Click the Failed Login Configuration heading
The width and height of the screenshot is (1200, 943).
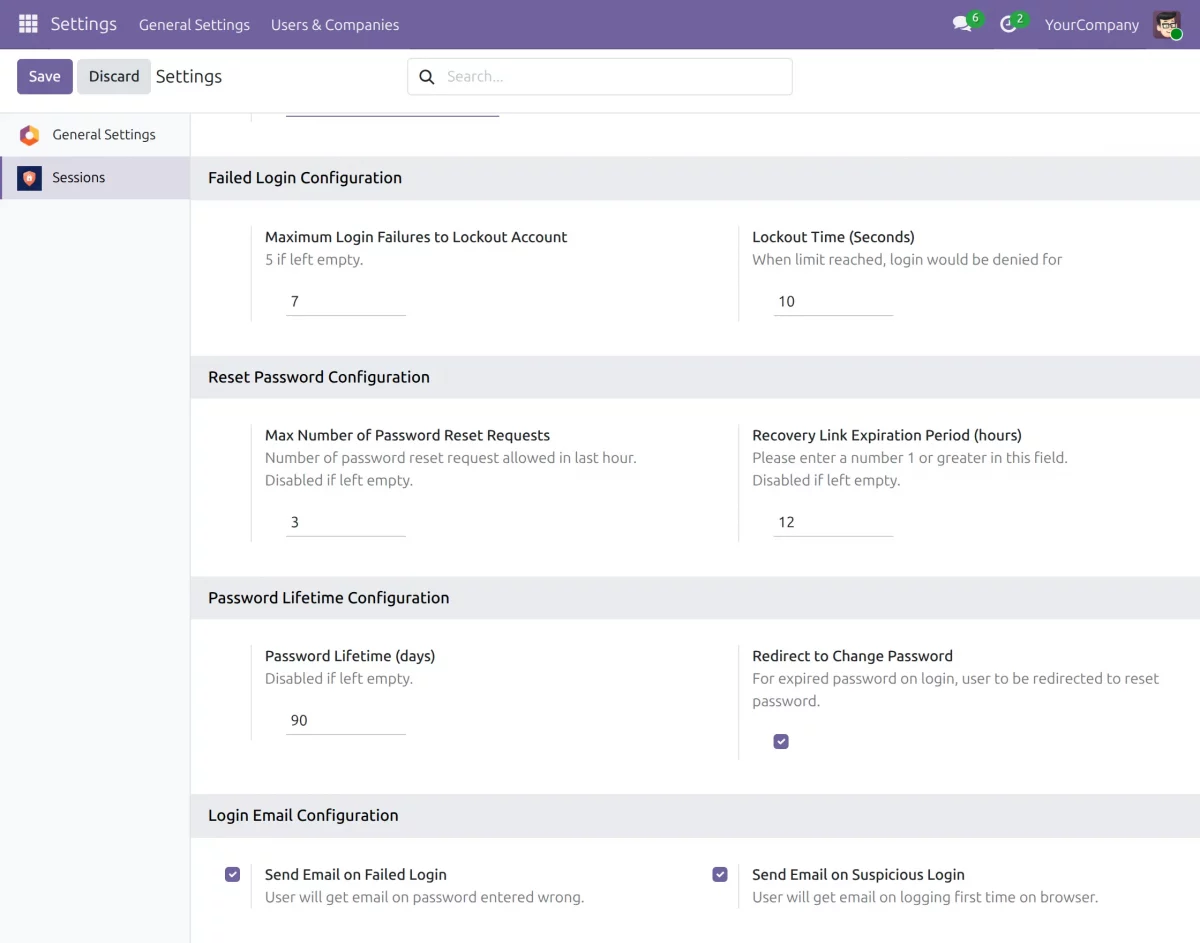click(305, 178)
